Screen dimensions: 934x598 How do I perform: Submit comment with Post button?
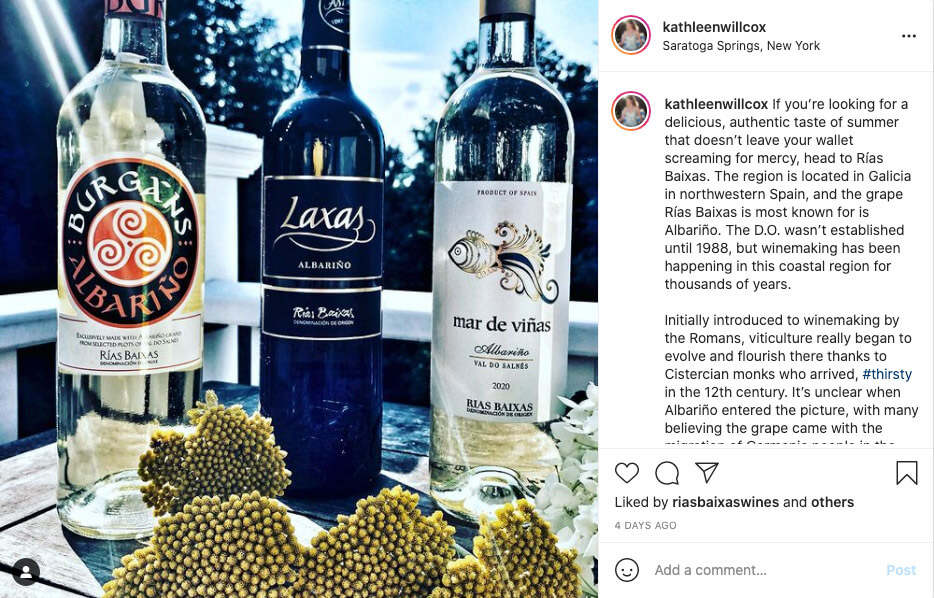click(901, 570)
